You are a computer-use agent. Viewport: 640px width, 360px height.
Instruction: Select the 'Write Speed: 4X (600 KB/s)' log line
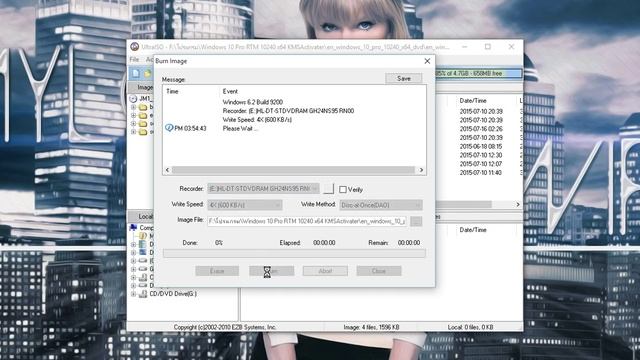(257, 120)
